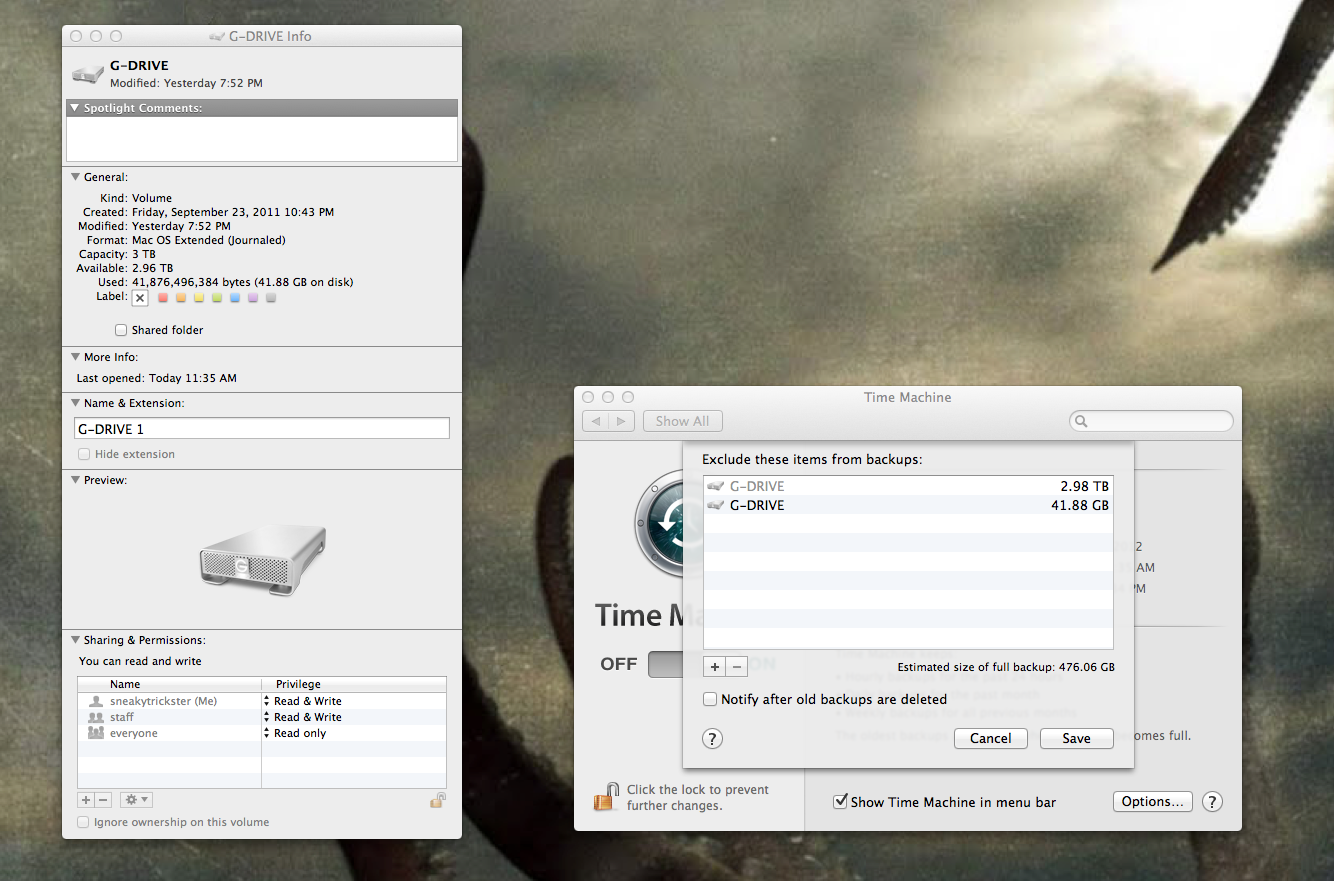Select the staff row name
1334x881 pixels.
[122, 717]
